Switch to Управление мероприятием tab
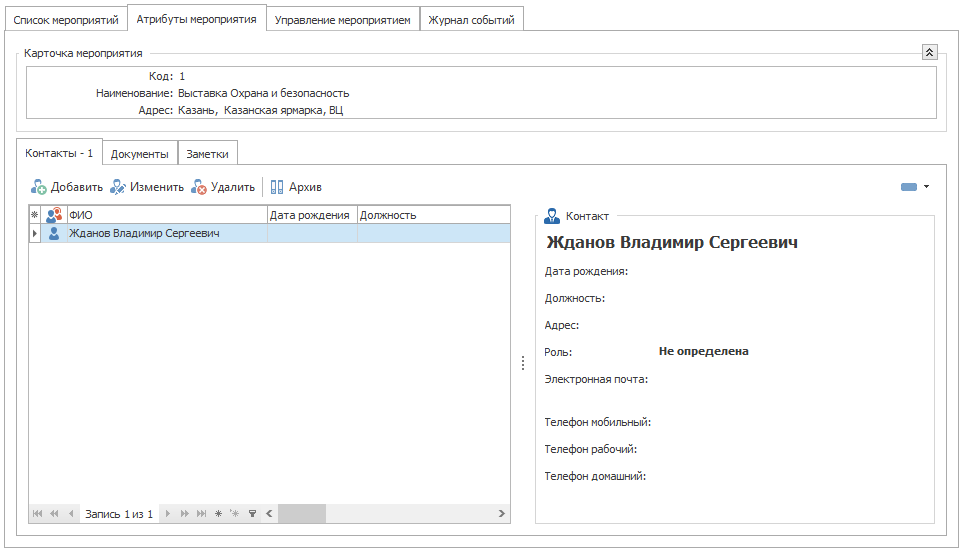 coord(342,20)
